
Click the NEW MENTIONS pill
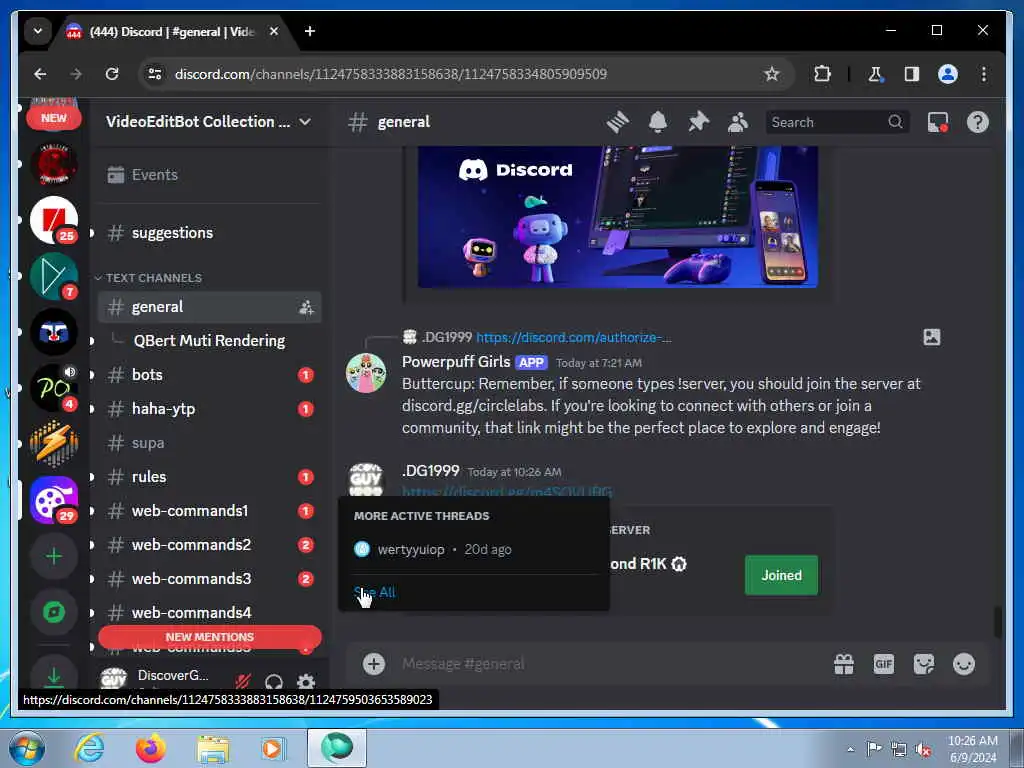pyautogui.click(x=210, y=637)
